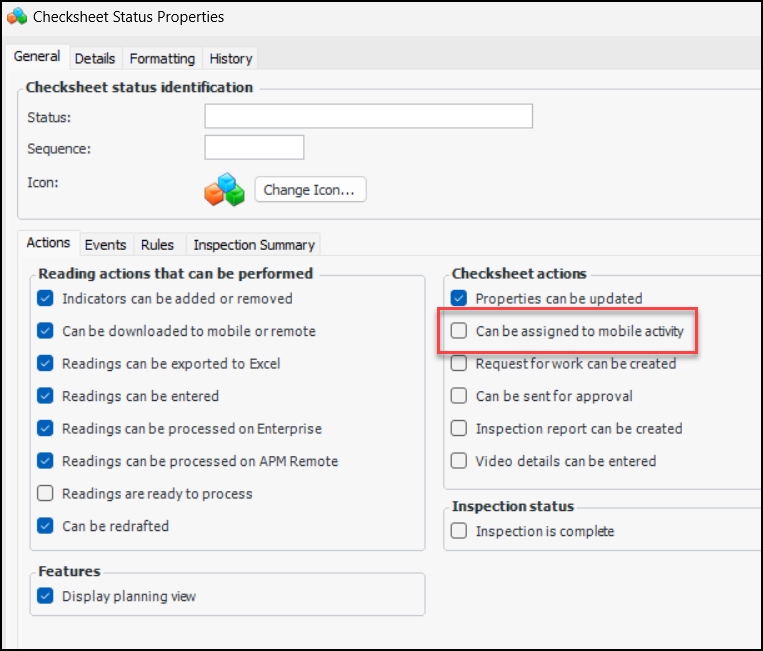This screenshot has height=651, width=763.
Task: Check Can be assigned to mobile activity
Action: (x=458, y=331)
